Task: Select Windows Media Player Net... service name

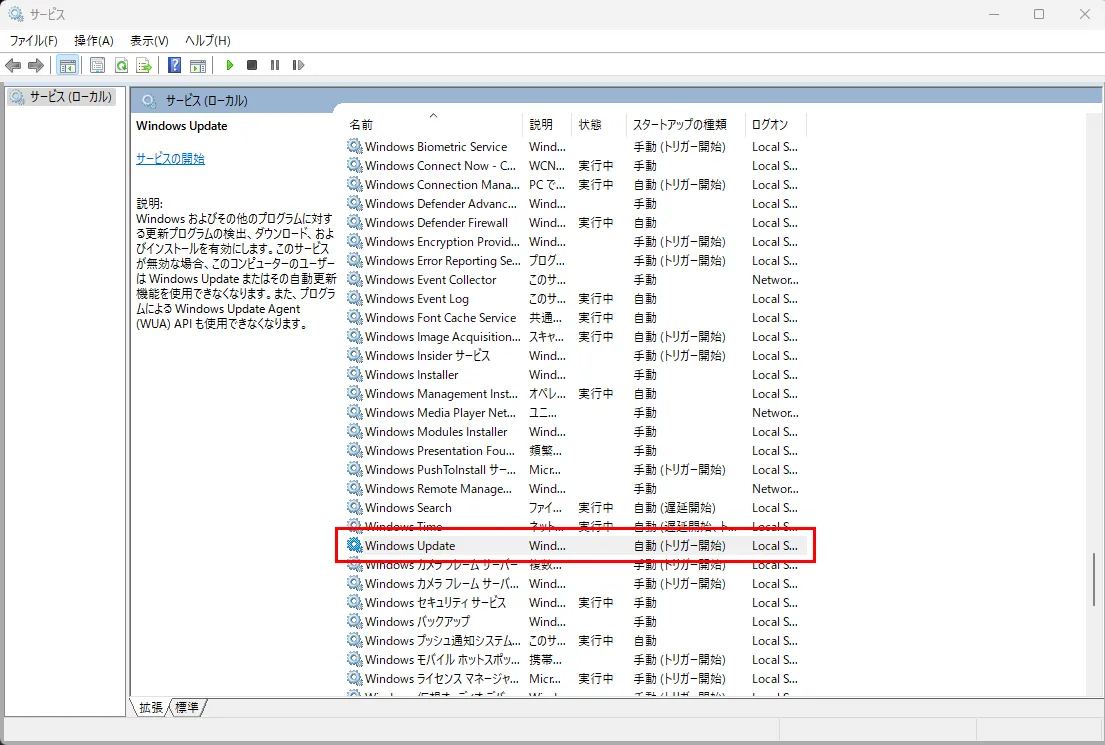Action: 440,412
